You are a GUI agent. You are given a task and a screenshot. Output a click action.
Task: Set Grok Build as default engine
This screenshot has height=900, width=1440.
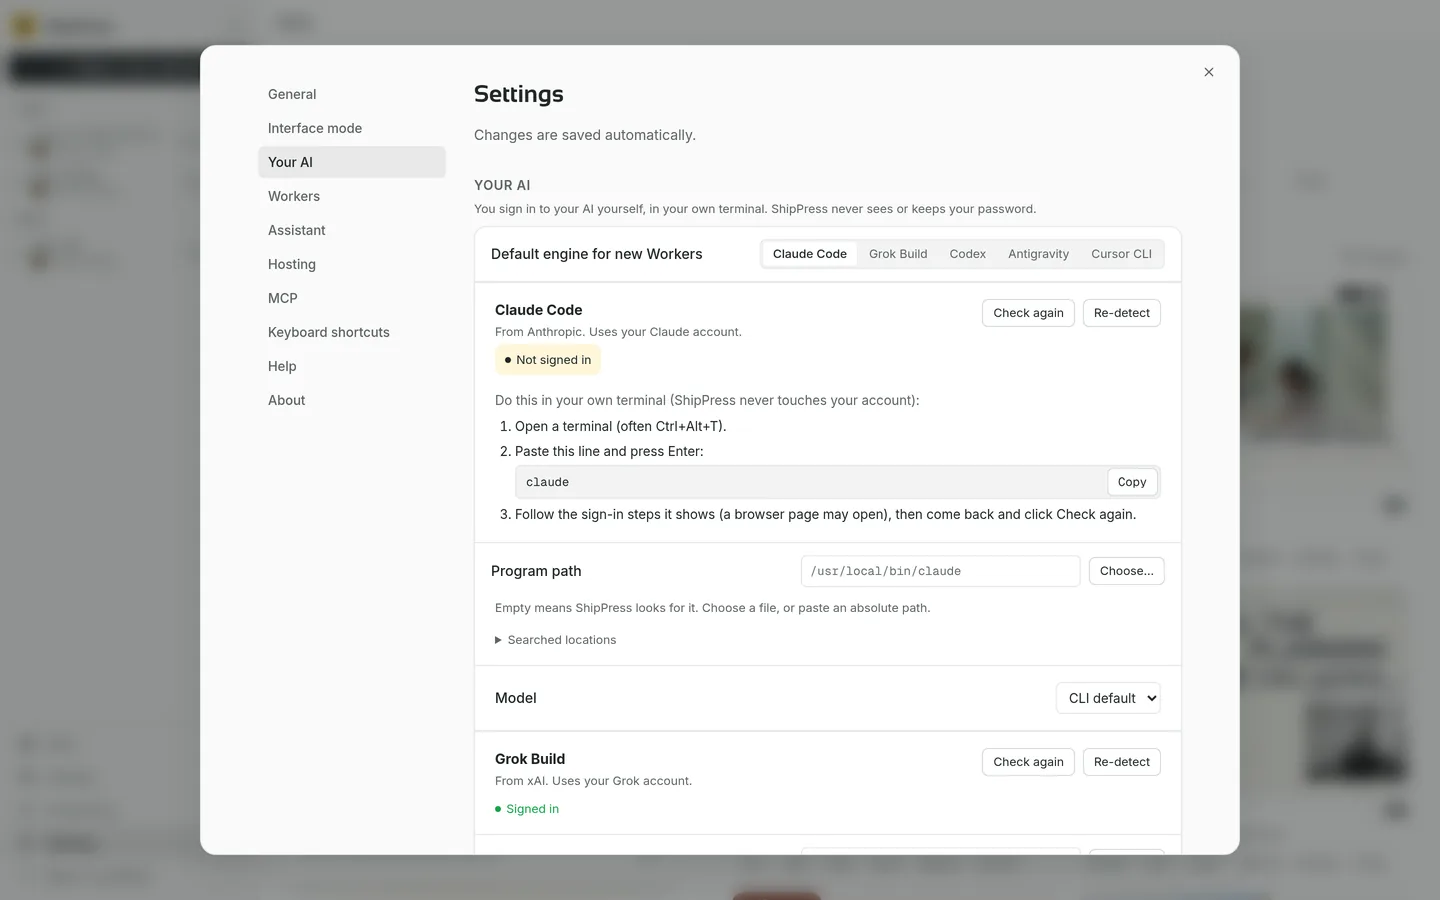point(898,254)
